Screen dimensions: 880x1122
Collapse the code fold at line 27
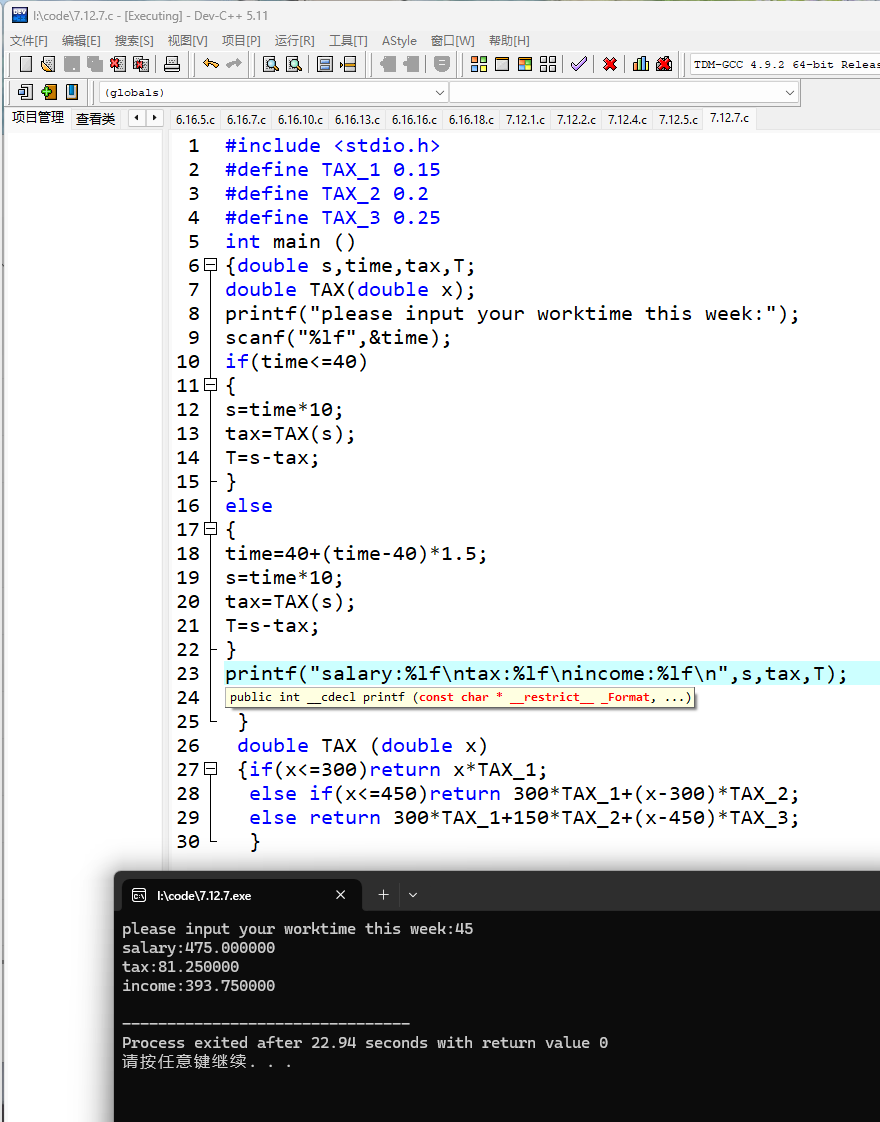(210, 769)
